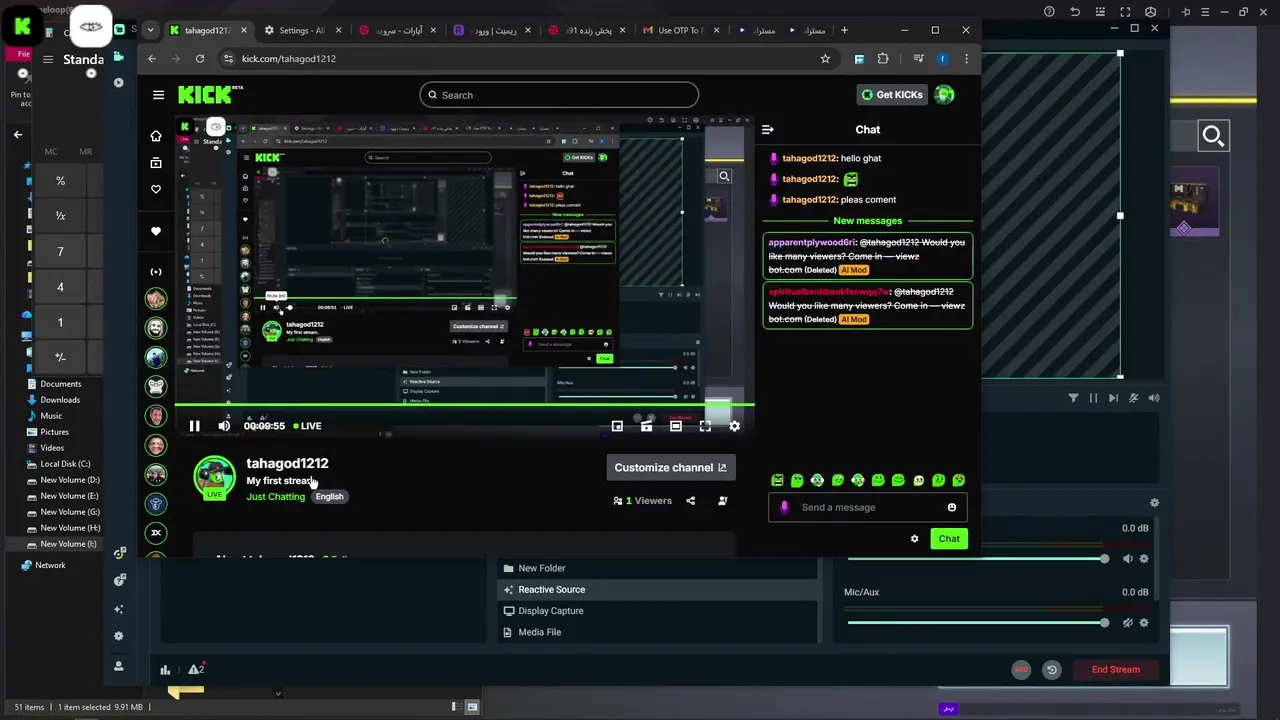Open the Just Chatting category link
Screen dimensions: 1280x720
point(276,497)
